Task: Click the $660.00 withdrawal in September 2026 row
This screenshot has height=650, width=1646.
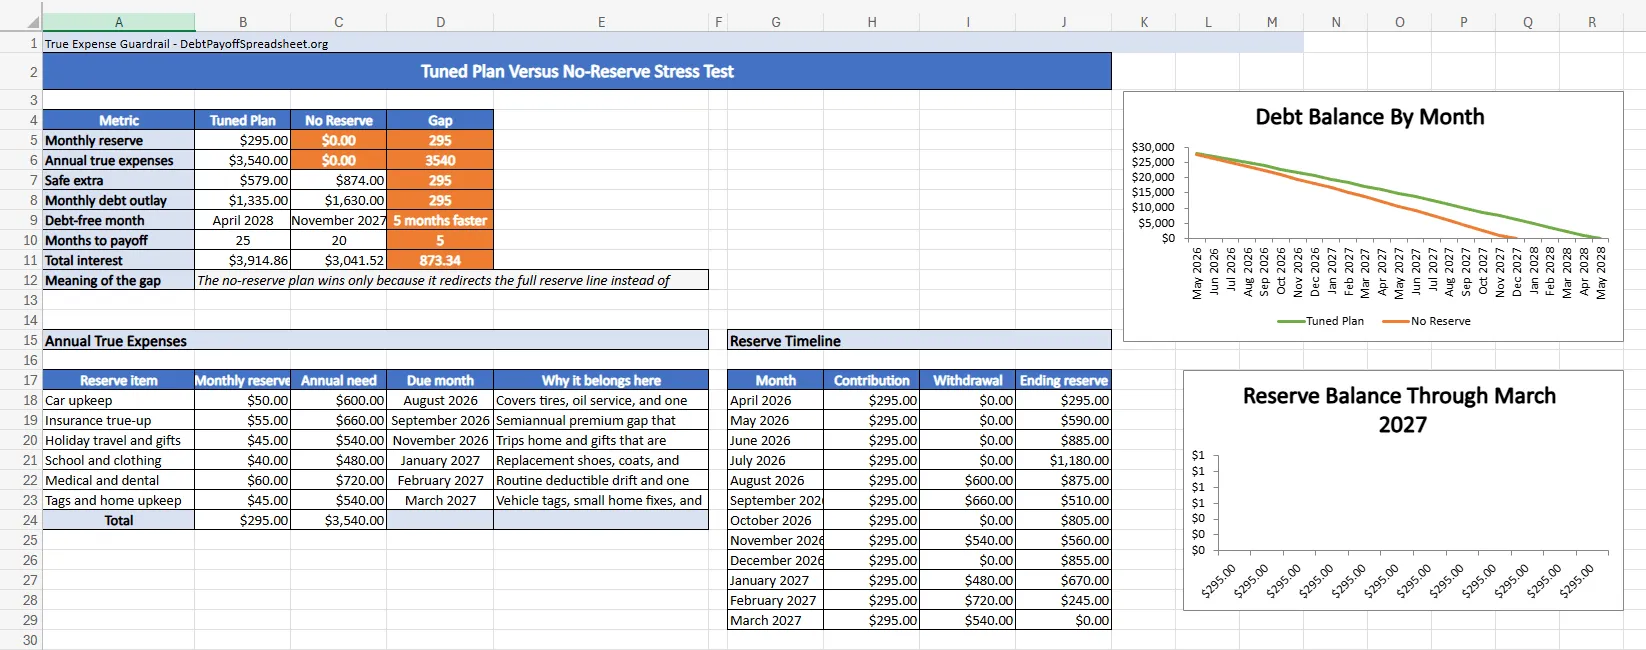Action: (x=967, y=500)
